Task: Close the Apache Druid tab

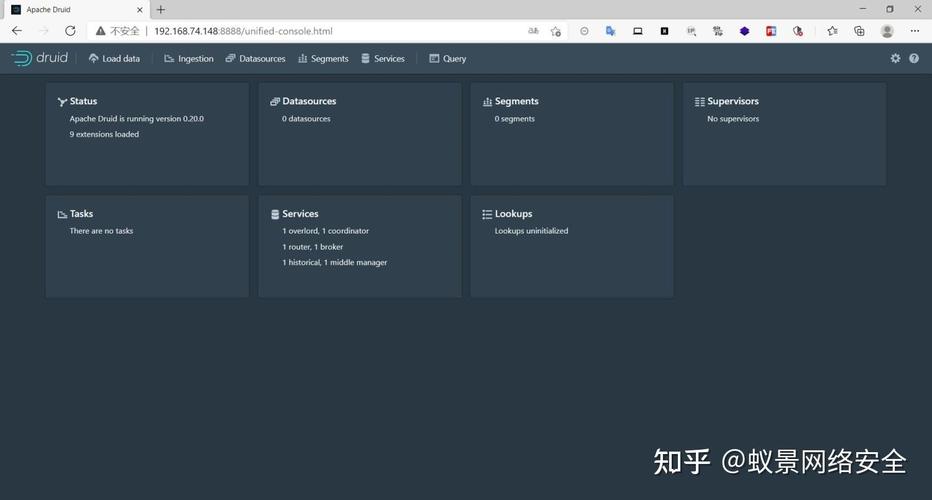Action: point(140,10)
